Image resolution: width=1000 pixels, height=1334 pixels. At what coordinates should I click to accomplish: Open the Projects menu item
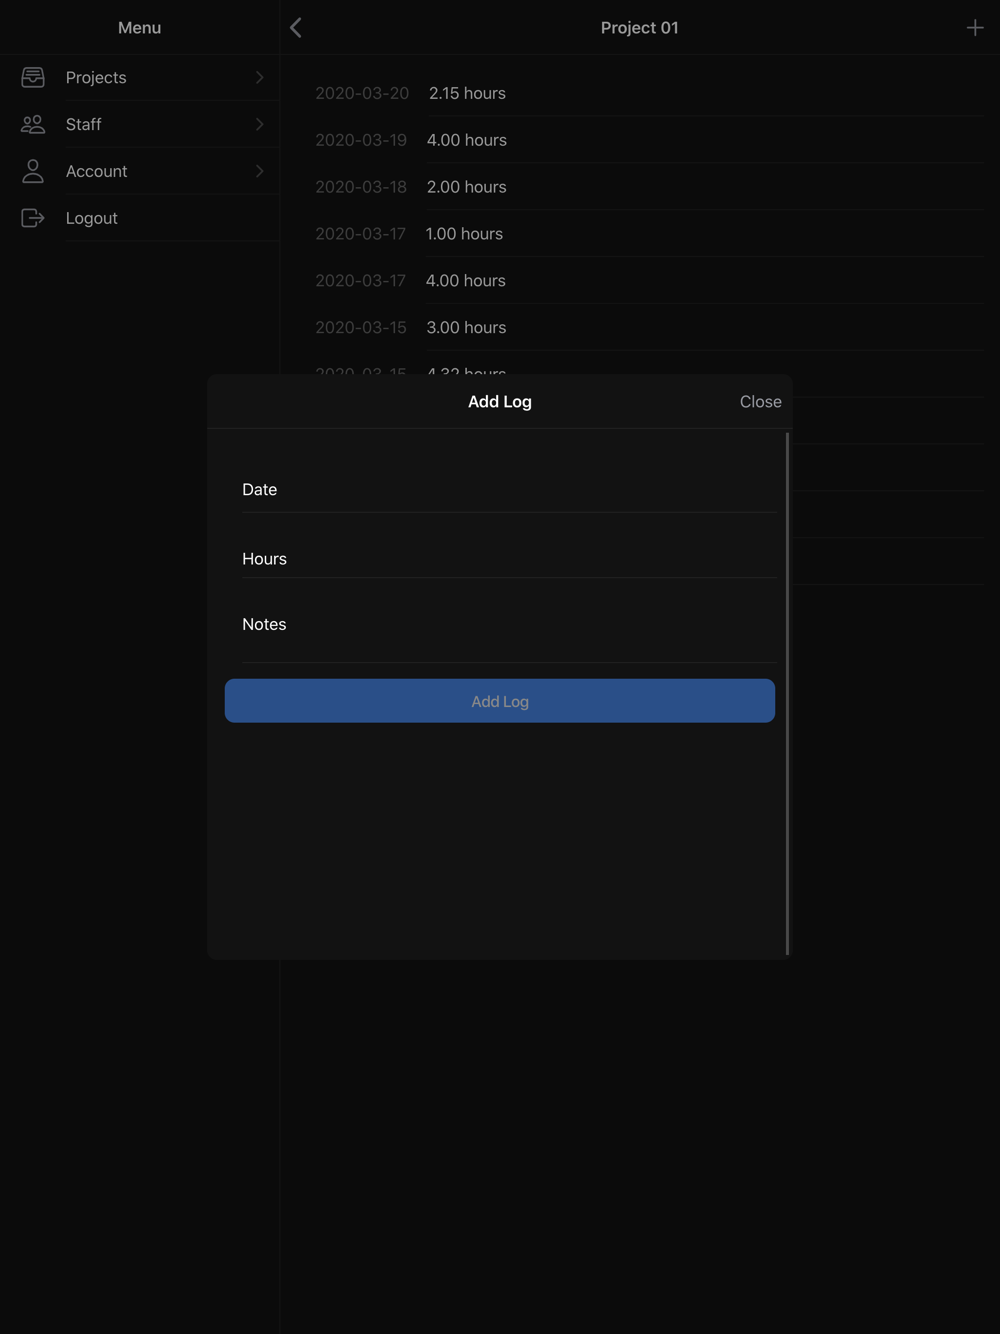(x=140, y=77)
